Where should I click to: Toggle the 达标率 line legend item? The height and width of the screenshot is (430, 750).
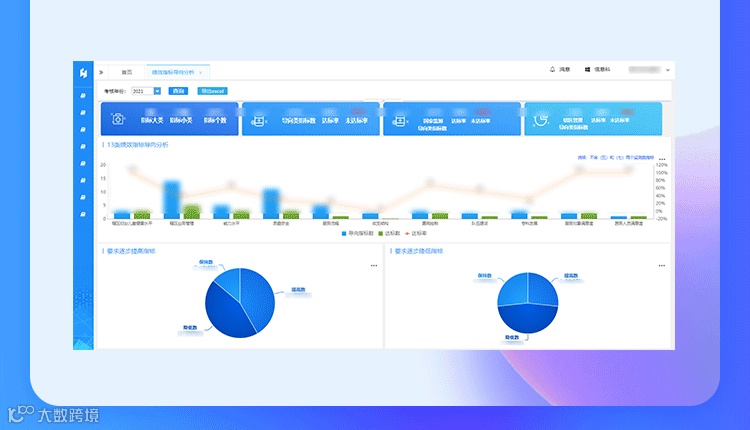coord(416,233)
